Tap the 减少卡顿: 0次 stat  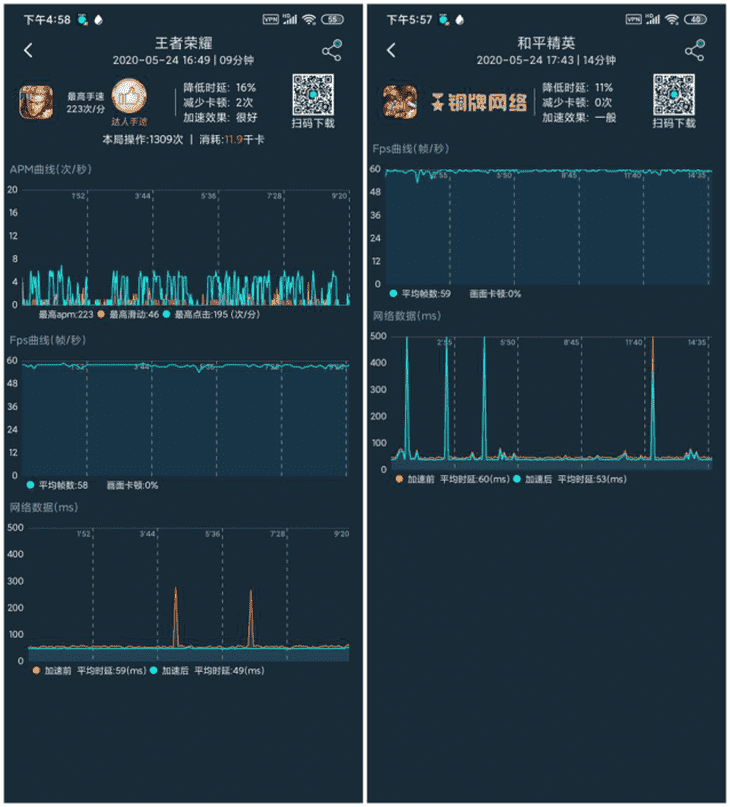[577, 102]
